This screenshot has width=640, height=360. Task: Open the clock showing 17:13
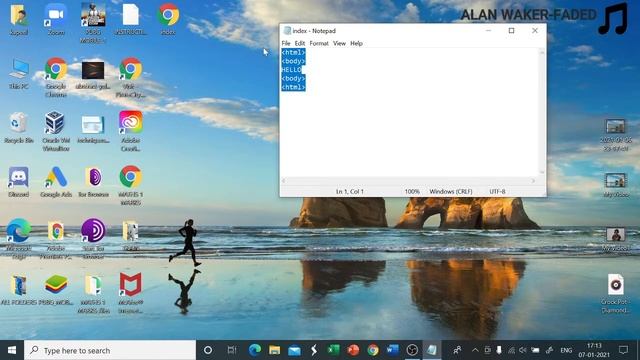594,350
